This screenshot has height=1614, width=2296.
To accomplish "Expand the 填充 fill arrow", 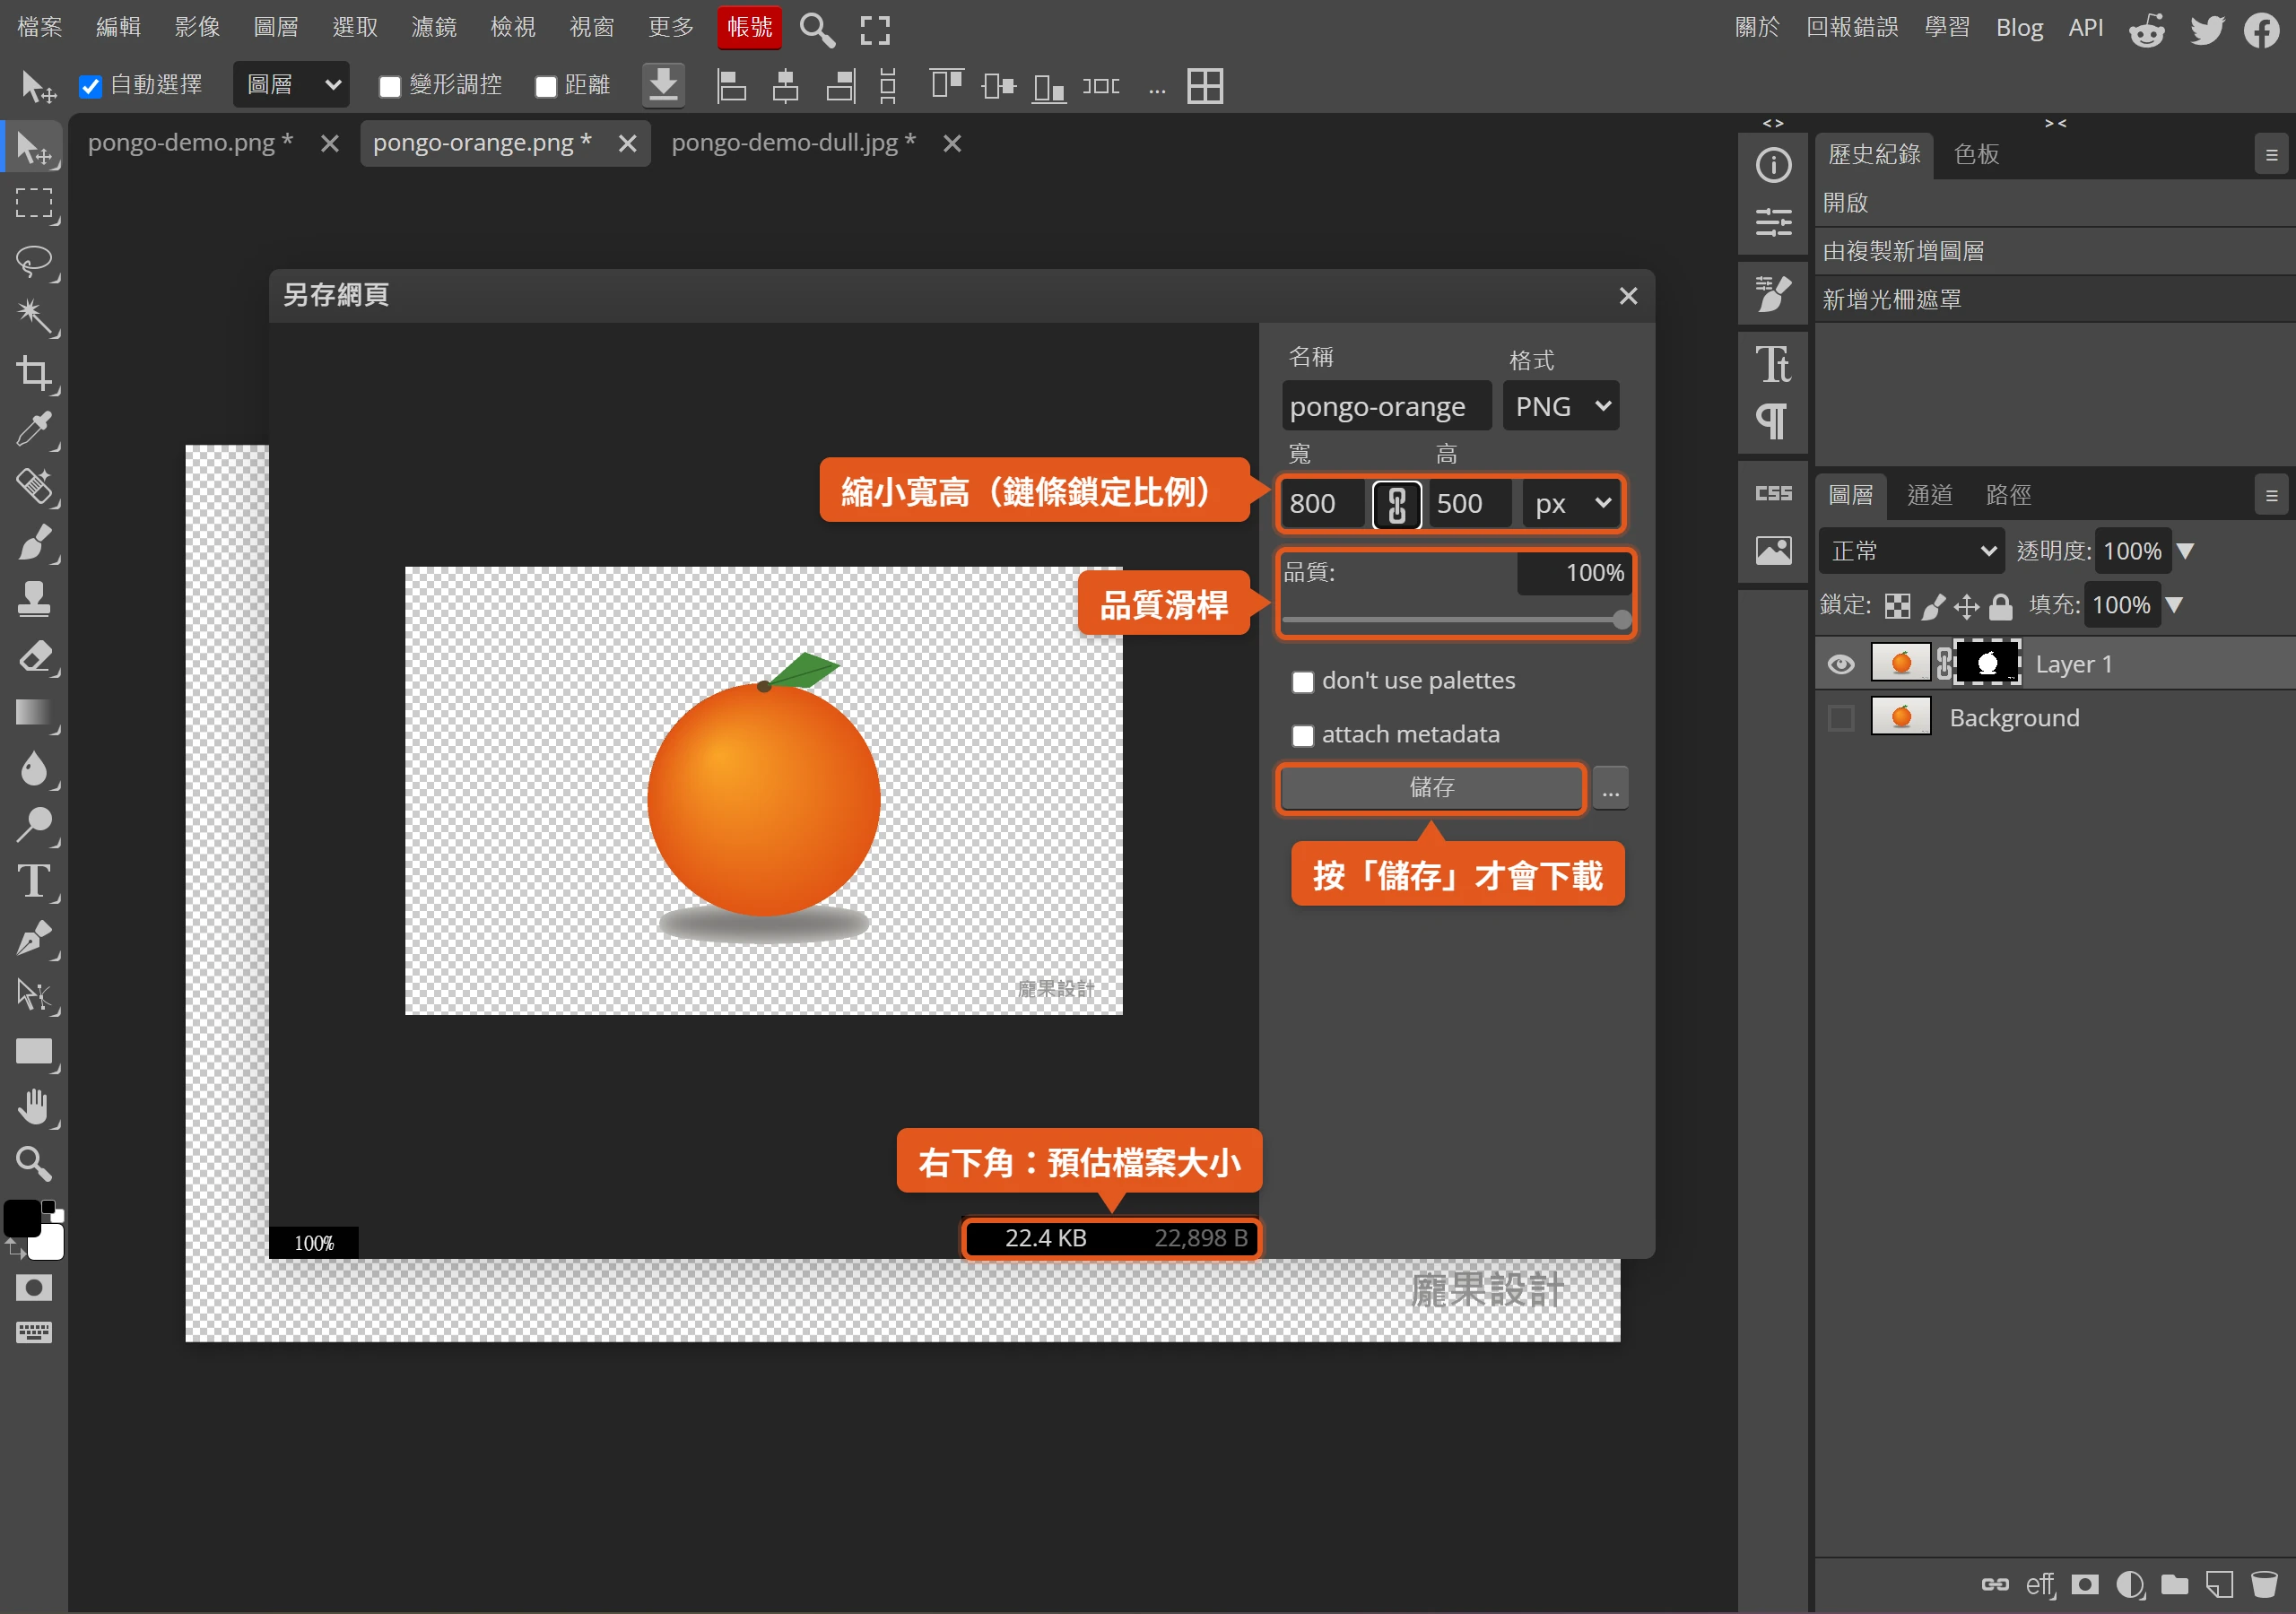I will point(2173,605).
